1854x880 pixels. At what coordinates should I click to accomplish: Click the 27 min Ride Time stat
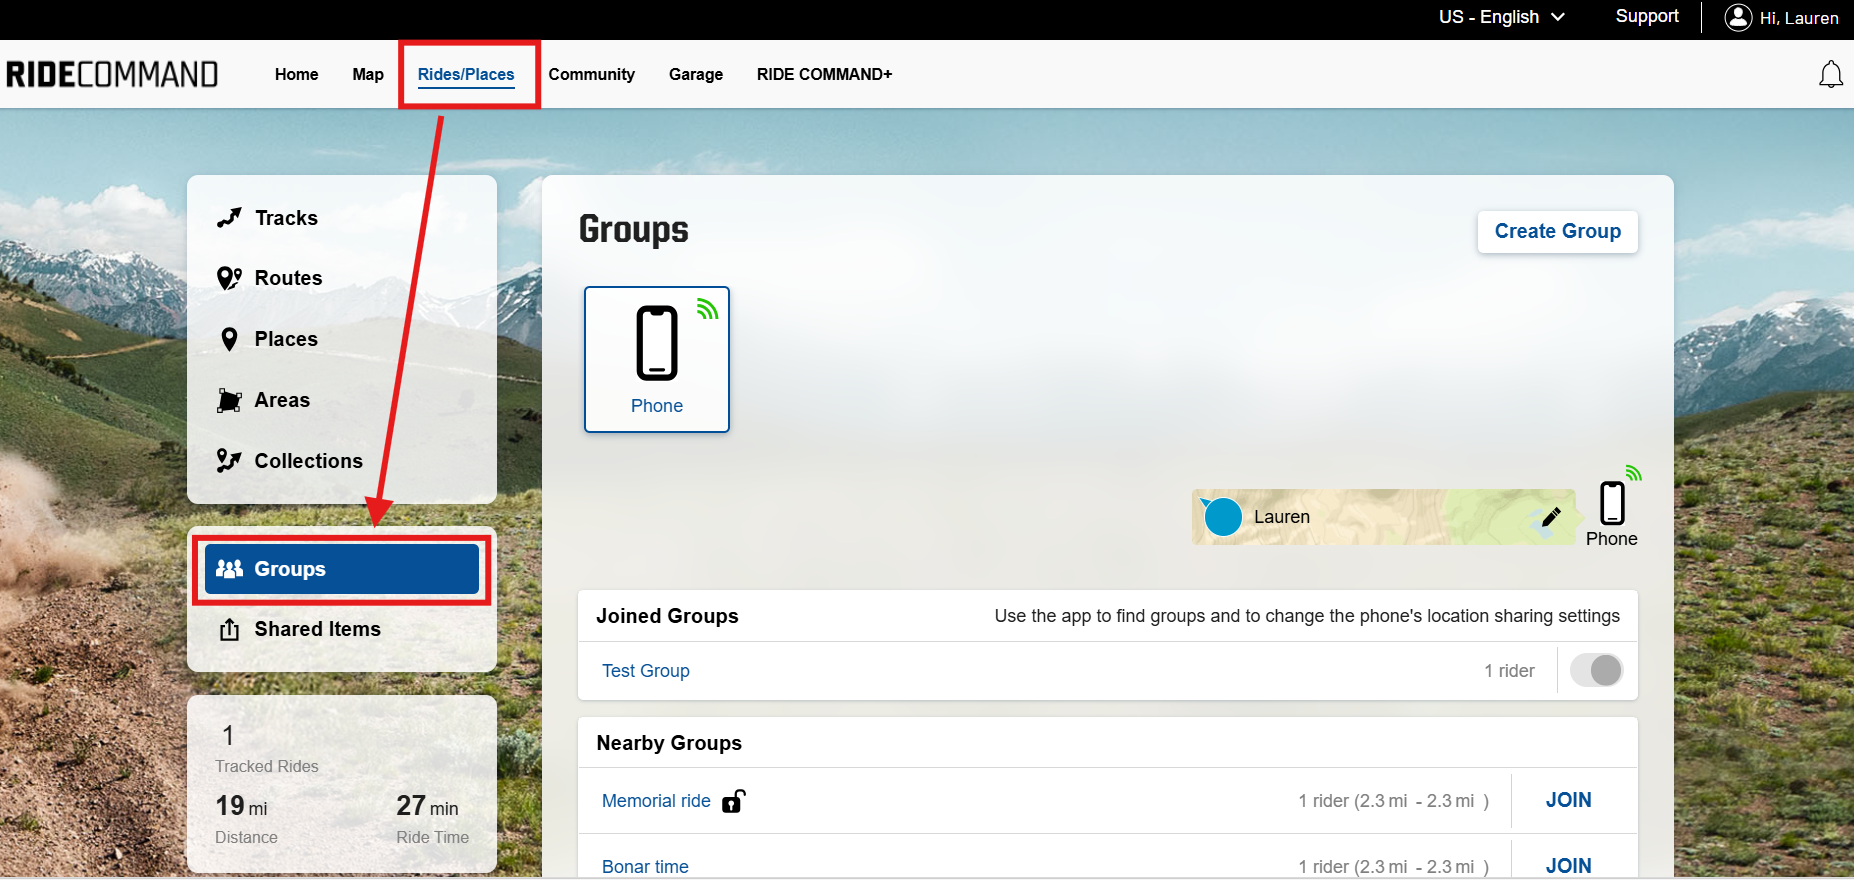[x=432, y=819]
